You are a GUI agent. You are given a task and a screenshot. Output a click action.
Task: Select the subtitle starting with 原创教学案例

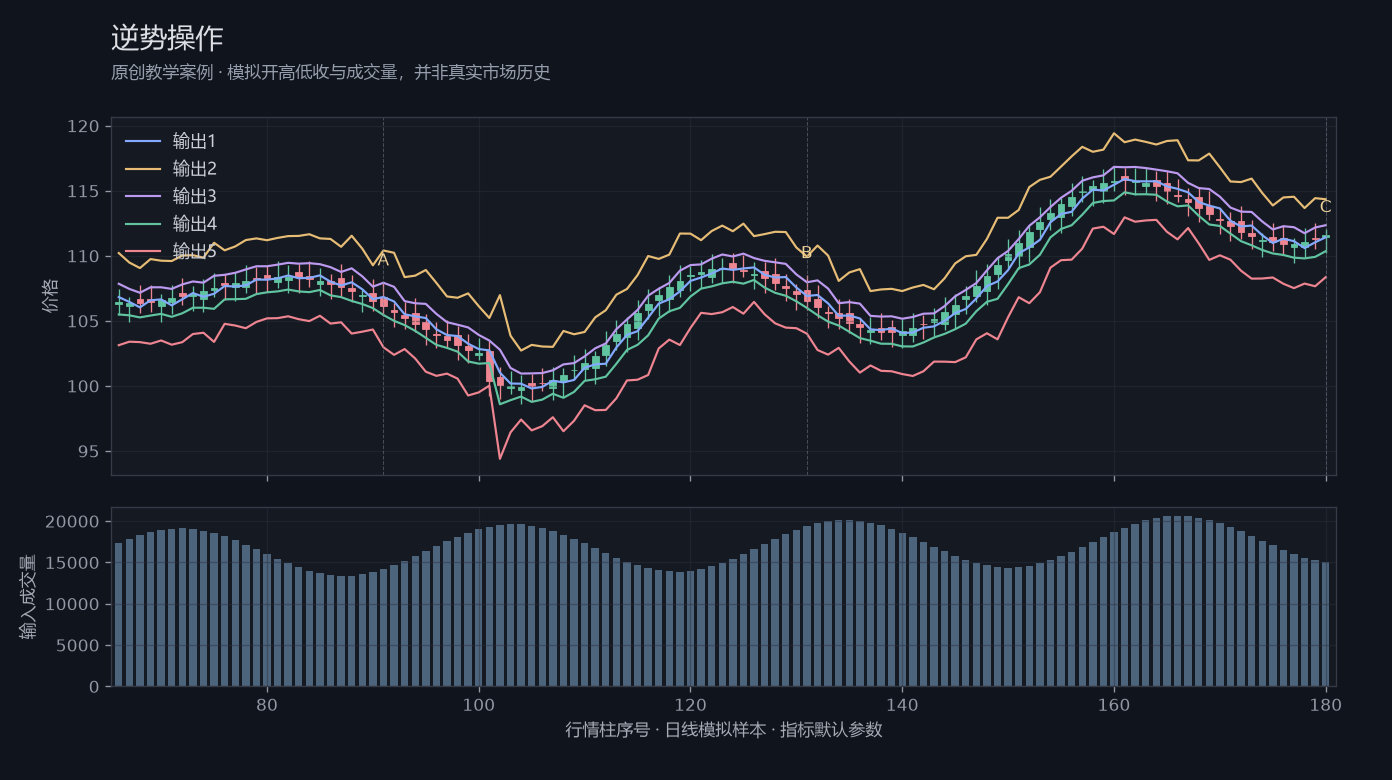click(331, 73)
